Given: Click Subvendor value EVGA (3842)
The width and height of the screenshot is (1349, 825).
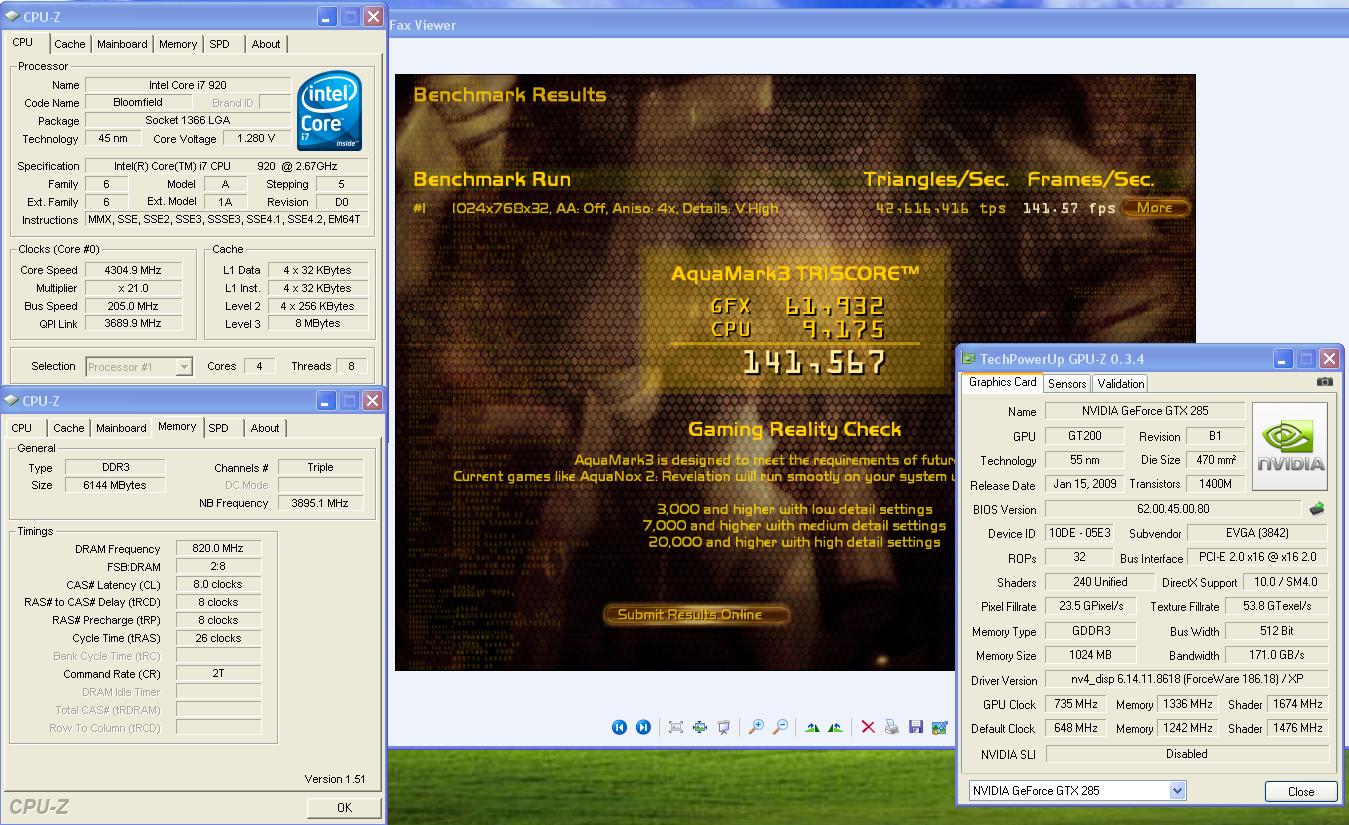Looking at the screenshot, I should (1257, 533).
